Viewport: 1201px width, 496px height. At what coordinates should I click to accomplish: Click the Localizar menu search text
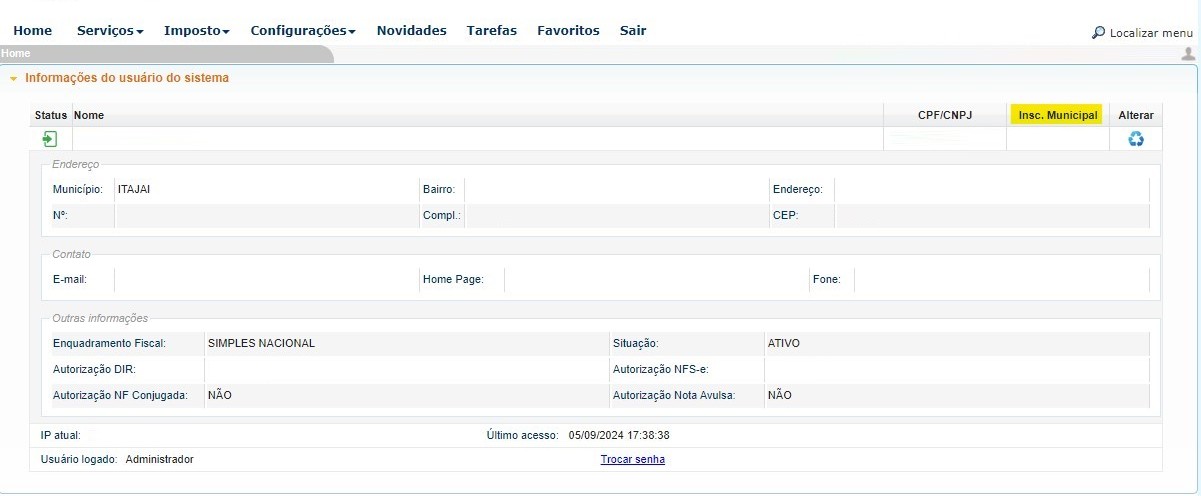1151,33
